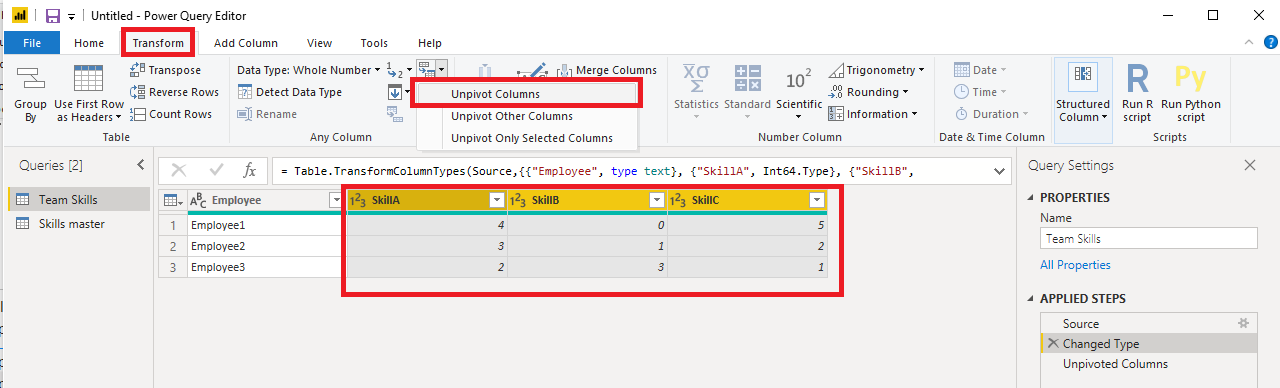This screenshot has height=388, width=1280.
Task: Click the Power BI logo icon
Action: click(19, 16)
